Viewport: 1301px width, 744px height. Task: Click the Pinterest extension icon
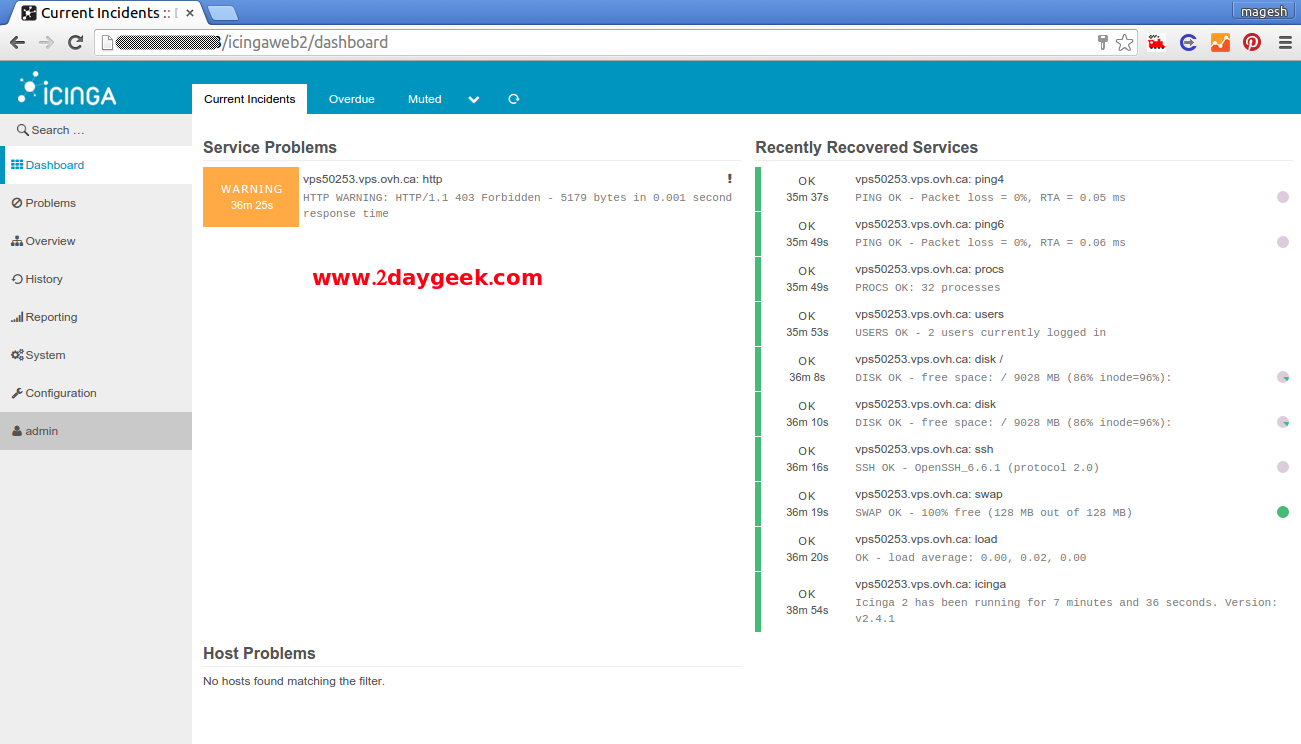pos(1252,42)
